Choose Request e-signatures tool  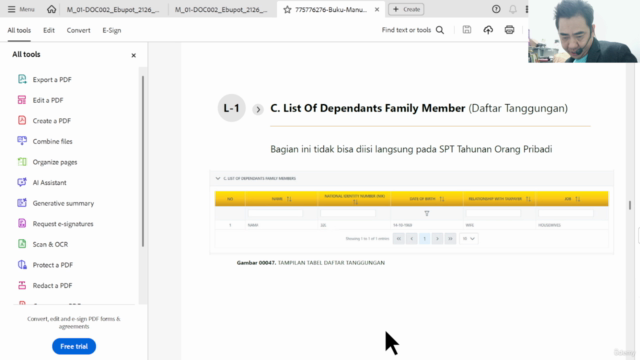pyautogui.click(x=63, y=224)
